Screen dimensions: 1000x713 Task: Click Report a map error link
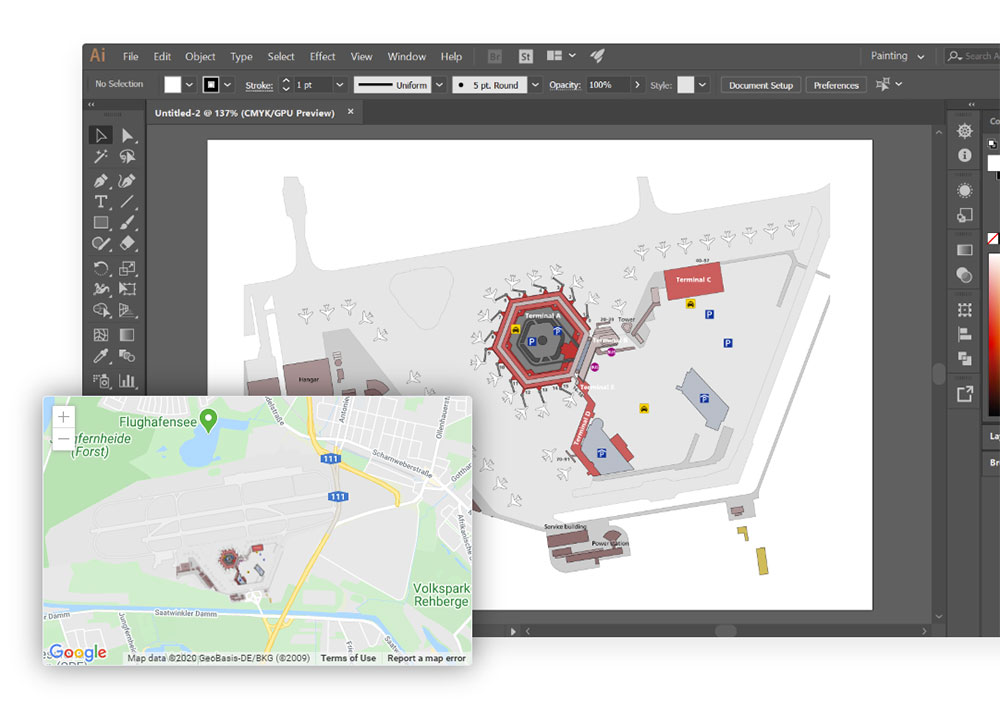pos(427,658)
